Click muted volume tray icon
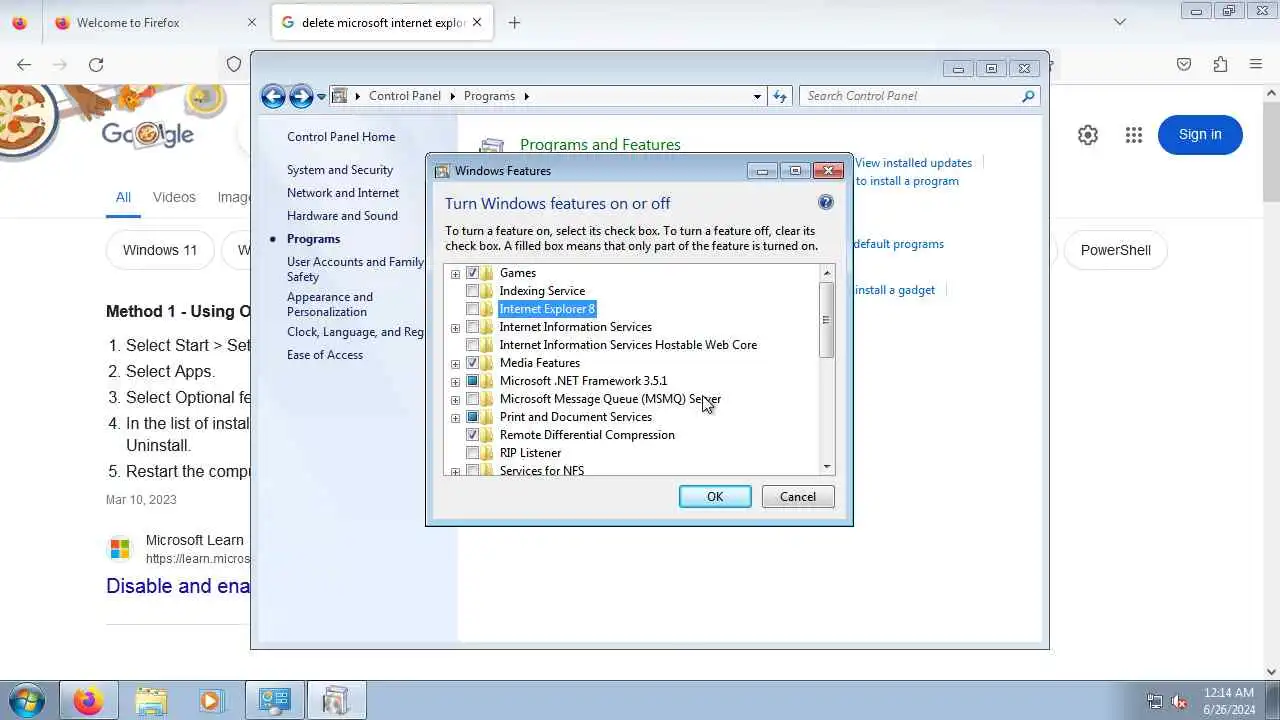Image resolution: width=1280 pixels, height=720 pixels. [1178, 701]
